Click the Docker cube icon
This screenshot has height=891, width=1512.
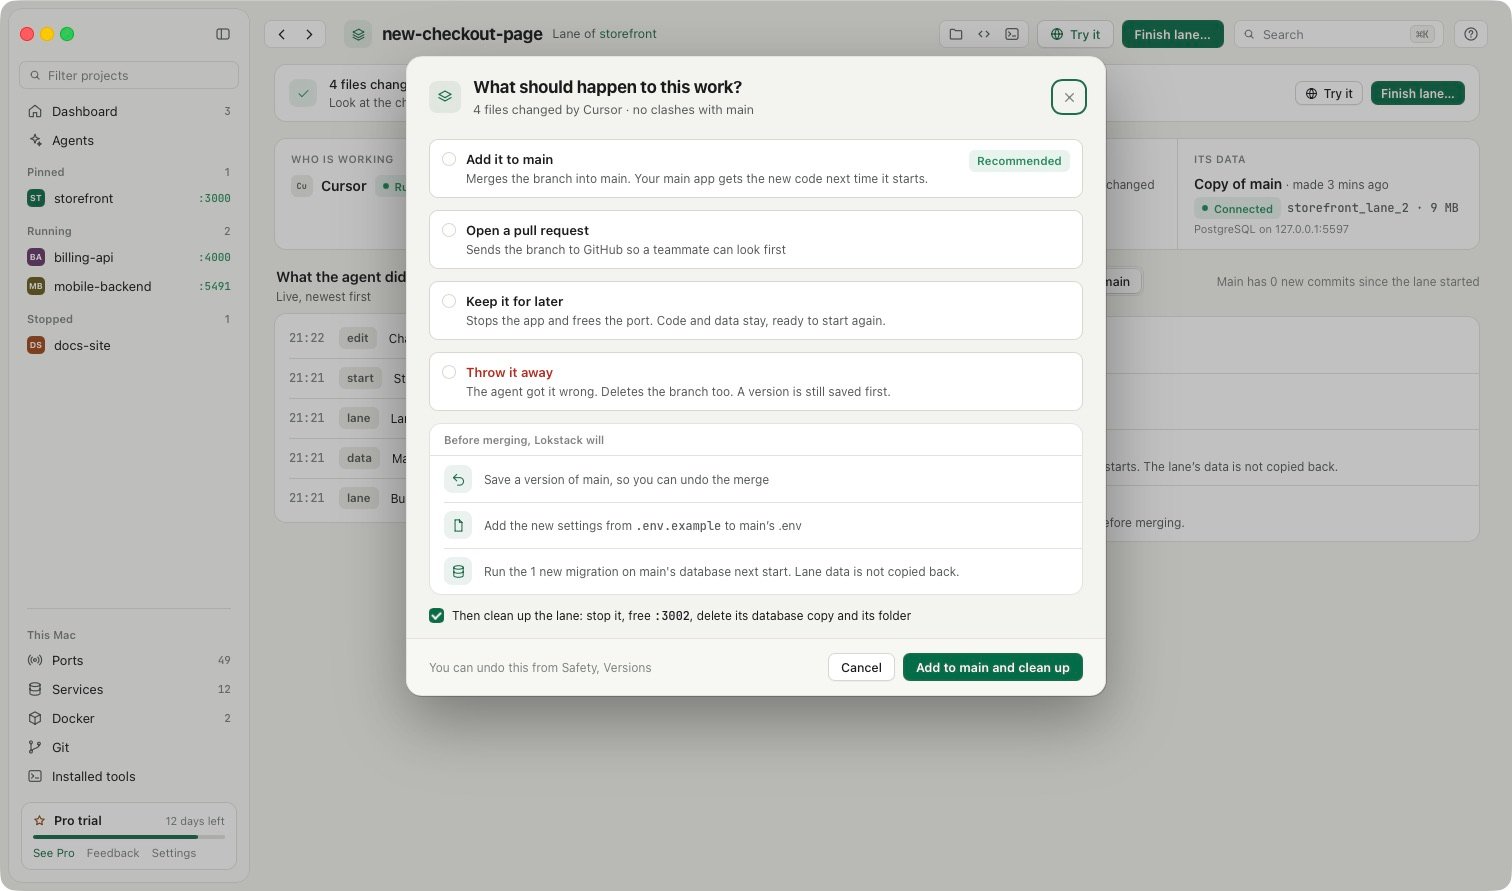point(35,718)
